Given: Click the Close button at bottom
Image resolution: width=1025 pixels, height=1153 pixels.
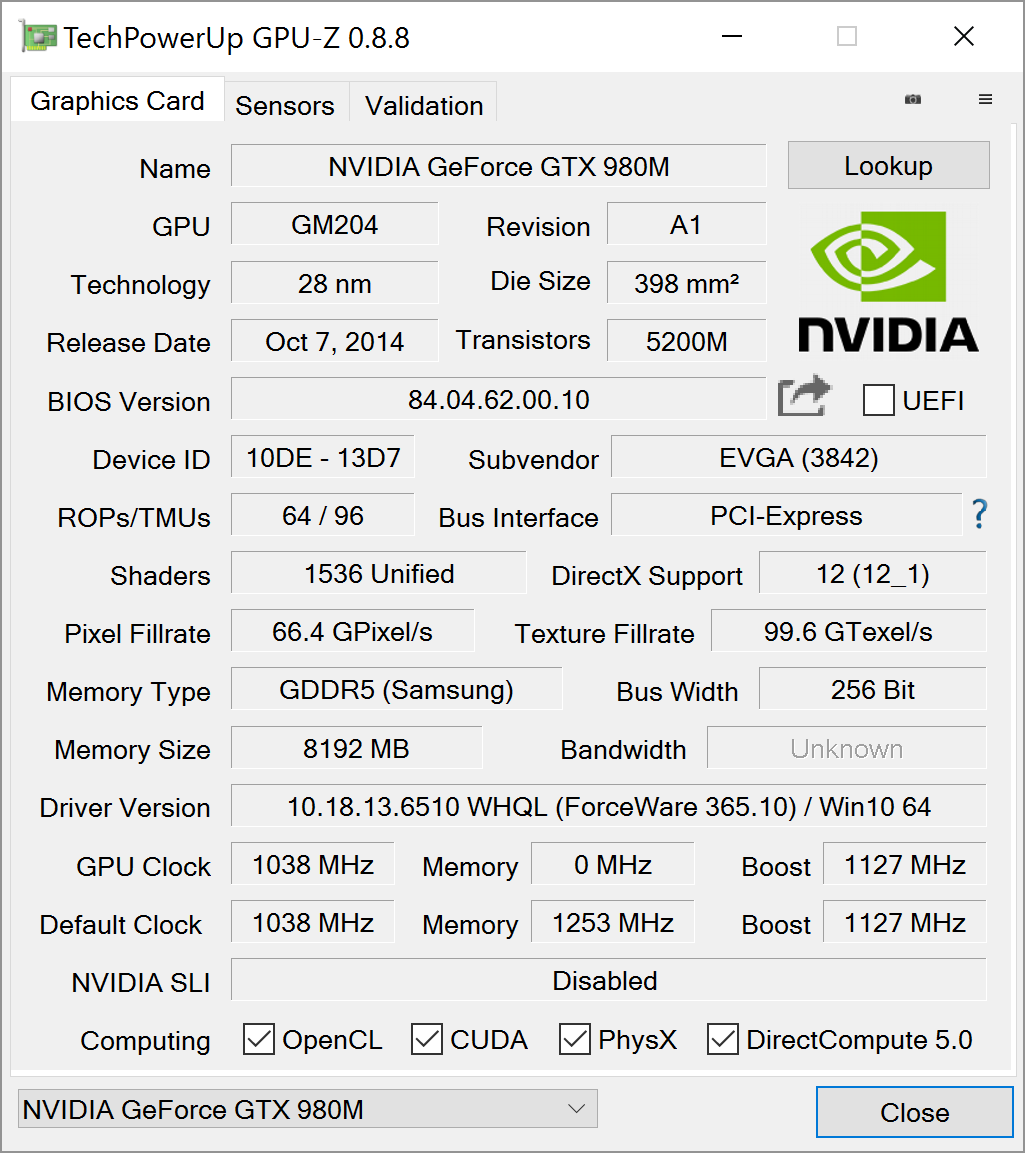Looking at the screenshot, I should pos(915,1113).
